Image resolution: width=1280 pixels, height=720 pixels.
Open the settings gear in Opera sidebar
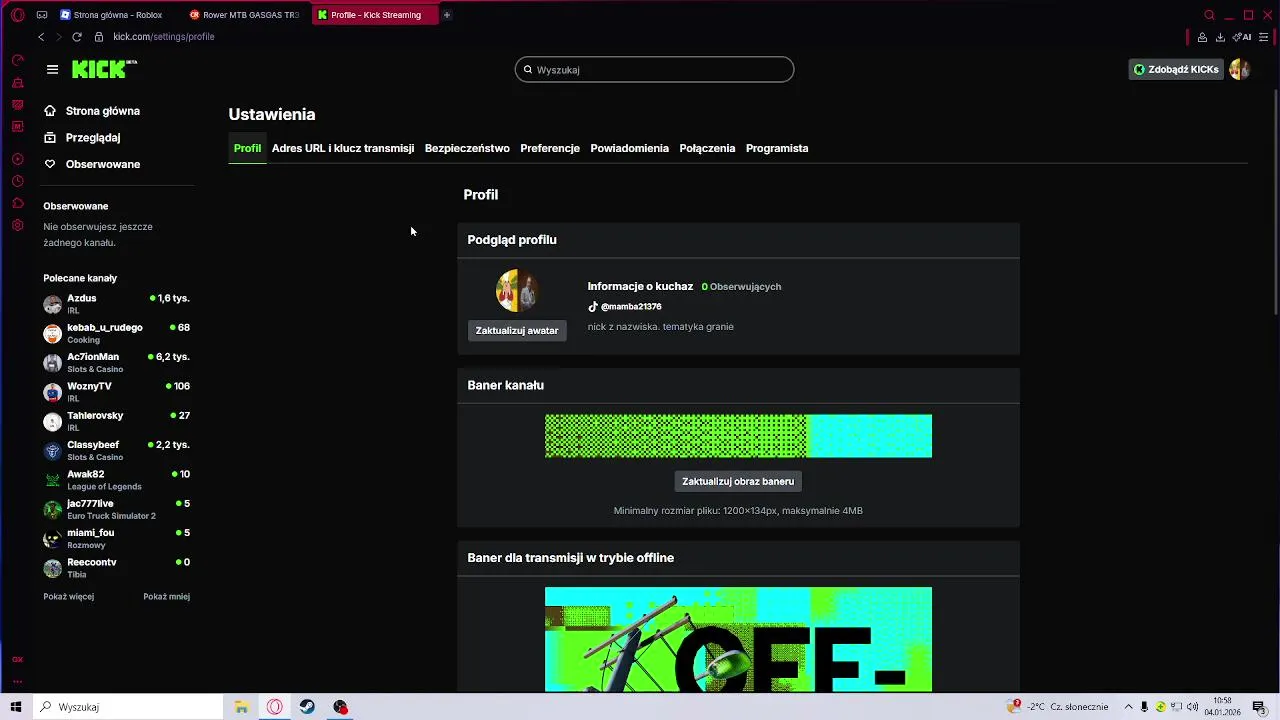point(17,226)
